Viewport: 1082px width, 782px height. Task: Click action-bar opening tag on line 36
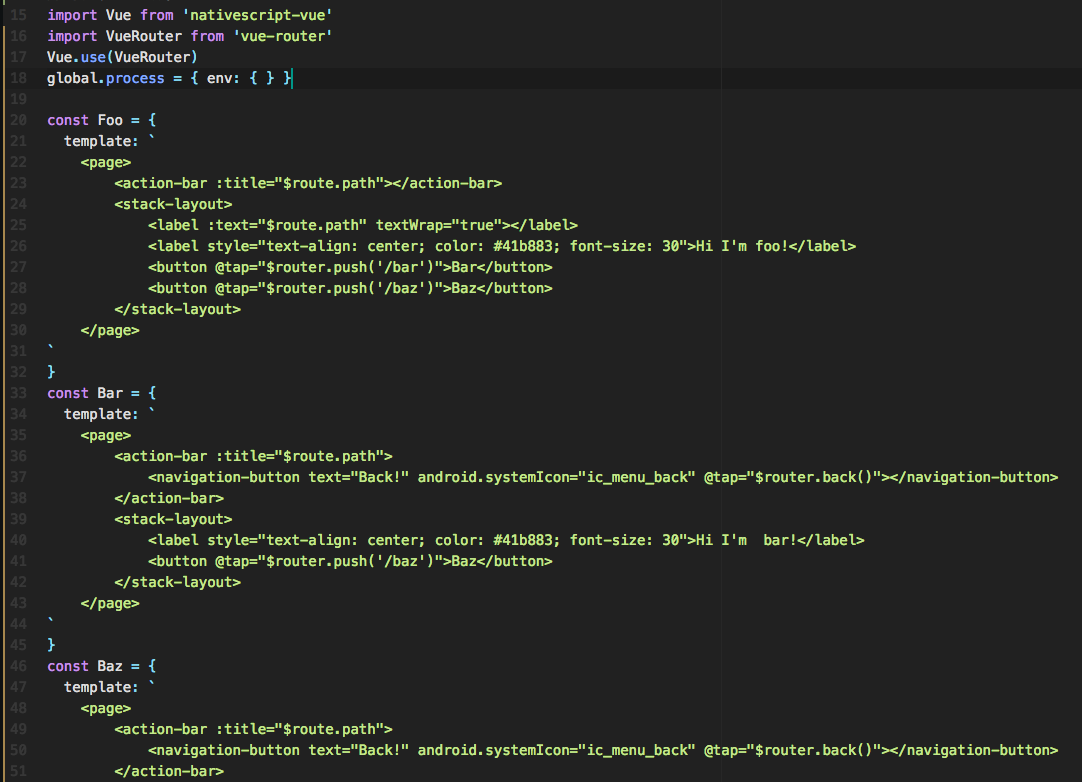click(253, 456)
